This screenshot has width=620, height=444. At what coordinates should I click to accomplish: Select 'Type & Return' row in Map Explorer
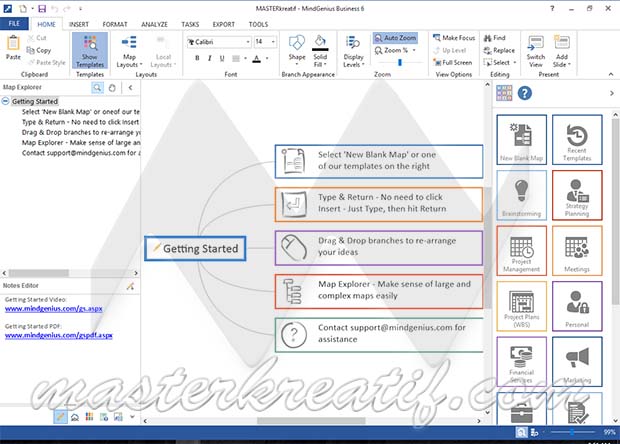[80, 122]
